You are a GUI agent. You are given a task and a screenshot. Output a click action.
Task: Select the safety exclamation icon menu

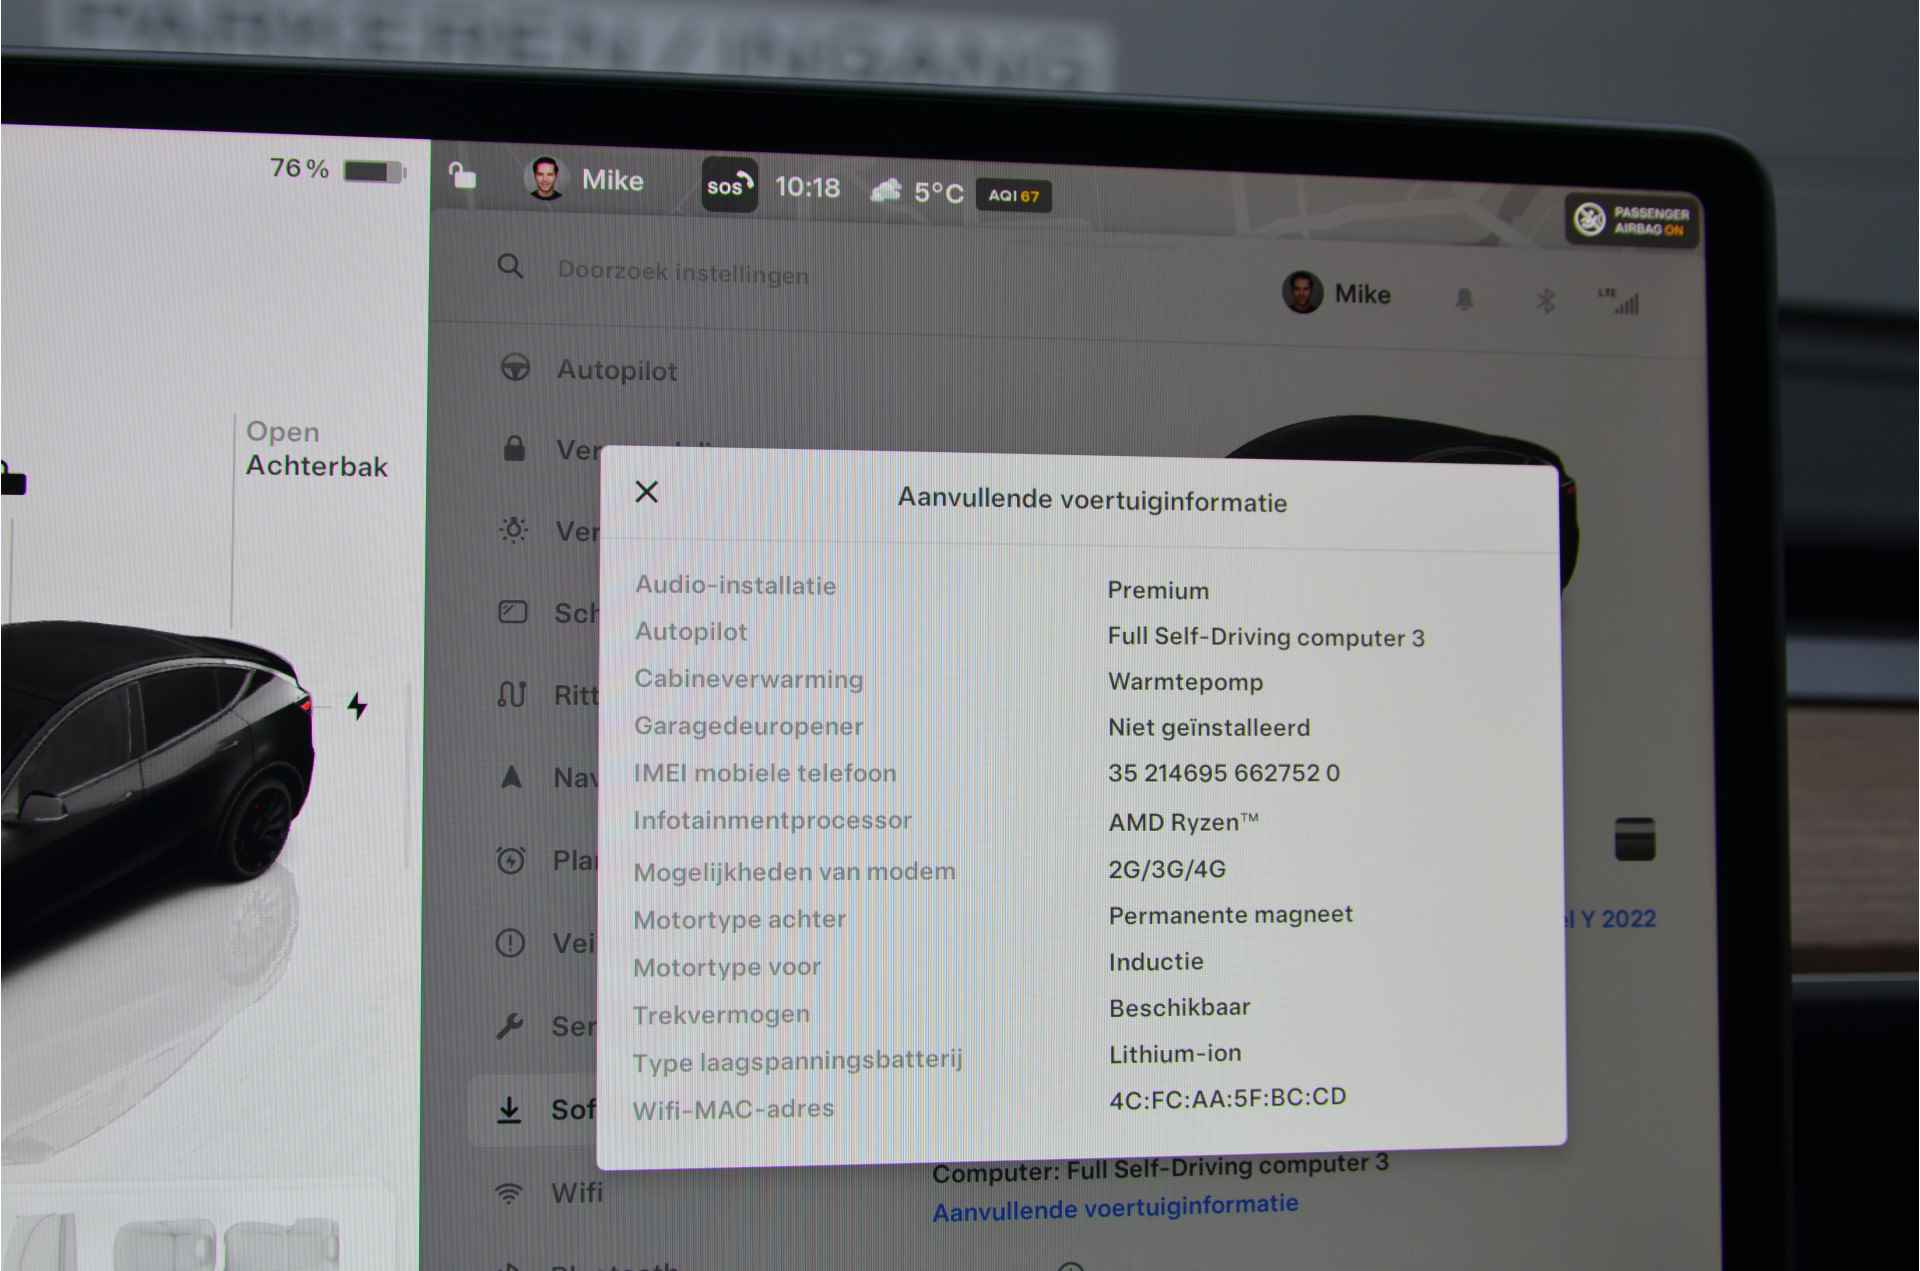point(510,942)
